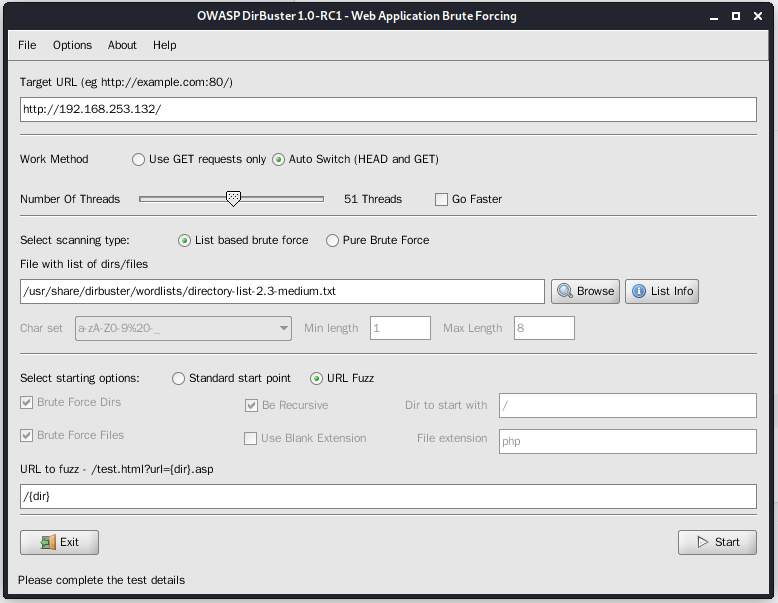Toggle Use Blank Extension checkbox
The width and height of the screenshot is (778, 603).
251,439
